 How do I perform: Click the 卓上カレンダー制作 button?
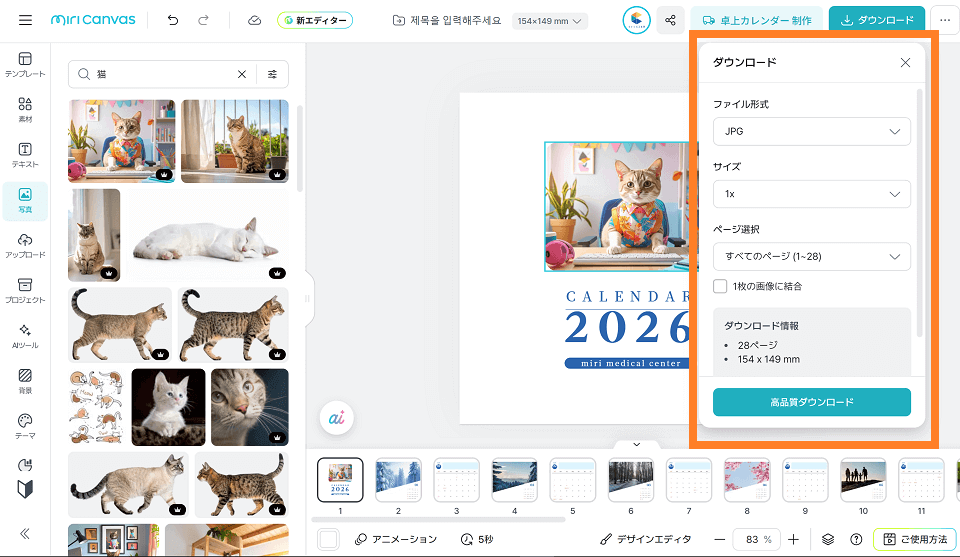756,20
